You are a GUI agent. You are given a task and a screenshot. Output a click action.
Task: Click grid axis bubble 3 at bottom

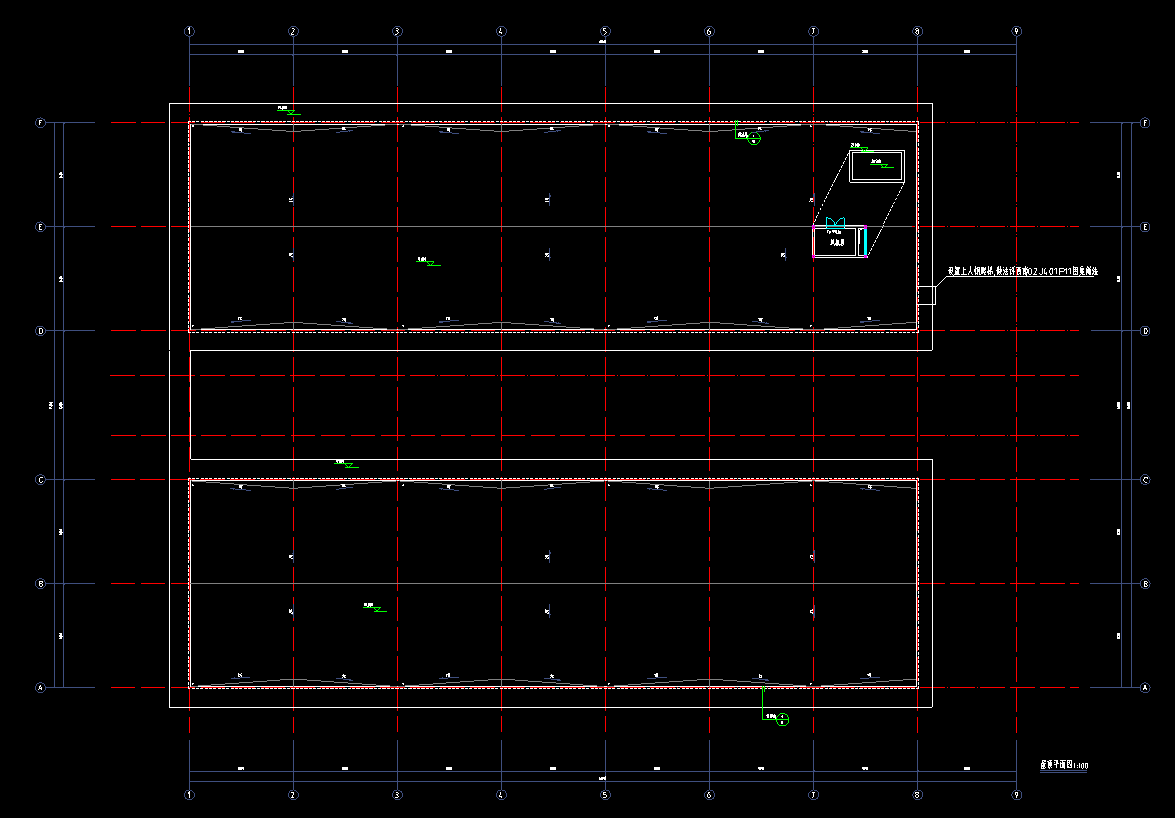[x=397, y=795]
